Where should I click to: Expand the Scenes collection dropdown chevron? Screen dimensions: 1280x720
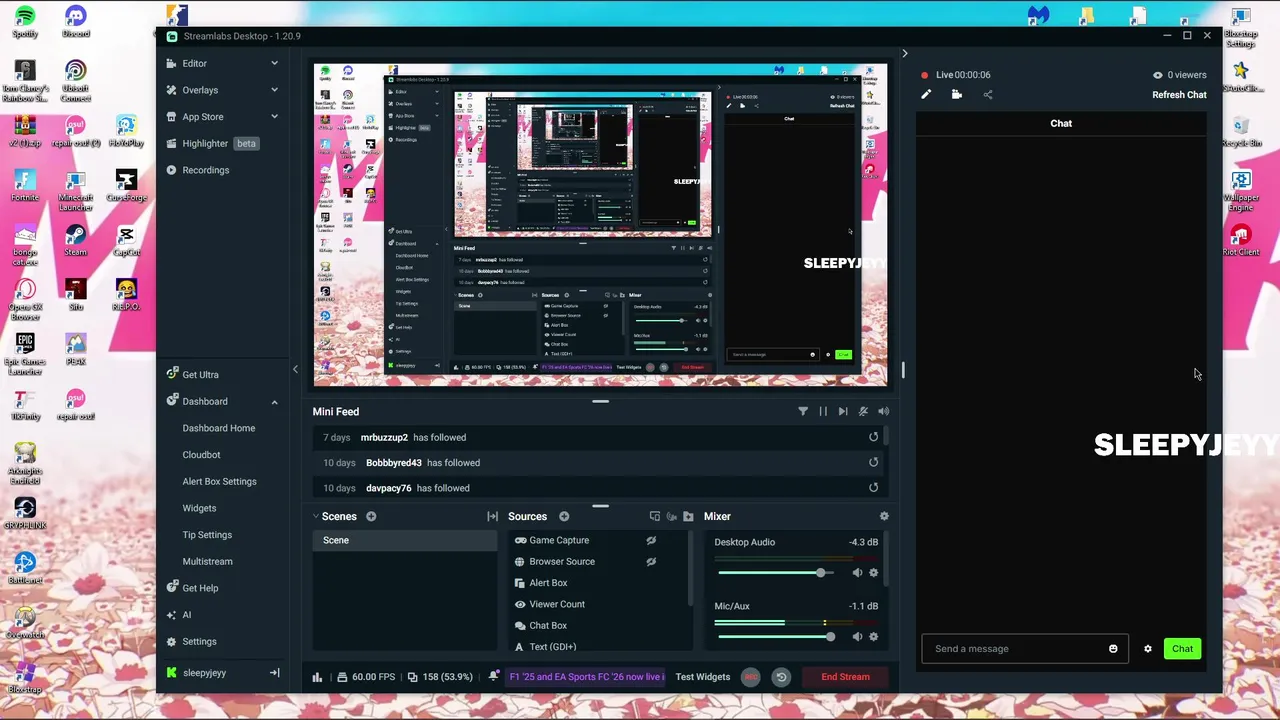click(316, 516)
